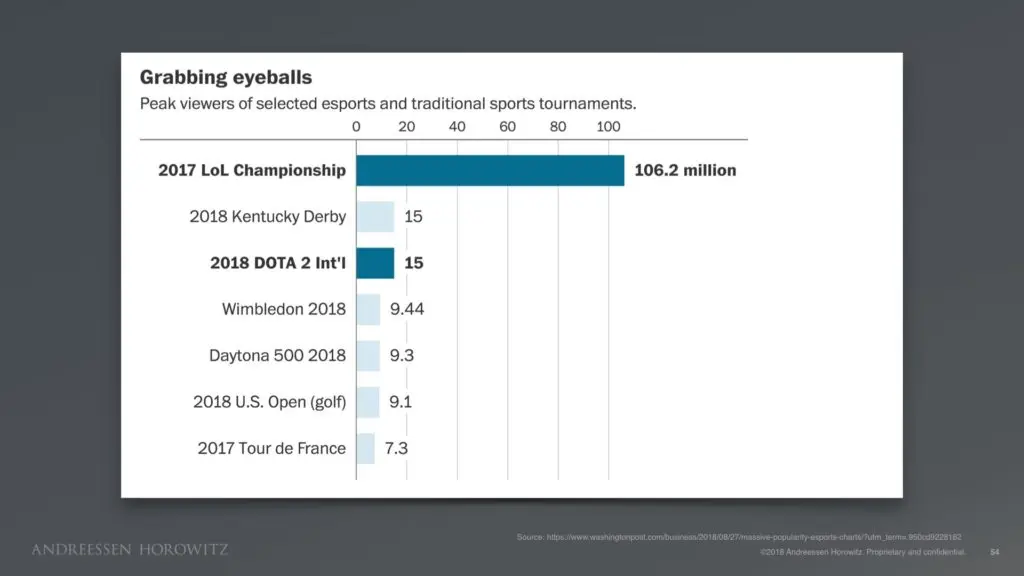
Task: Click the Wimbledon 2018 bar
Action: click(x=368, y=310)
